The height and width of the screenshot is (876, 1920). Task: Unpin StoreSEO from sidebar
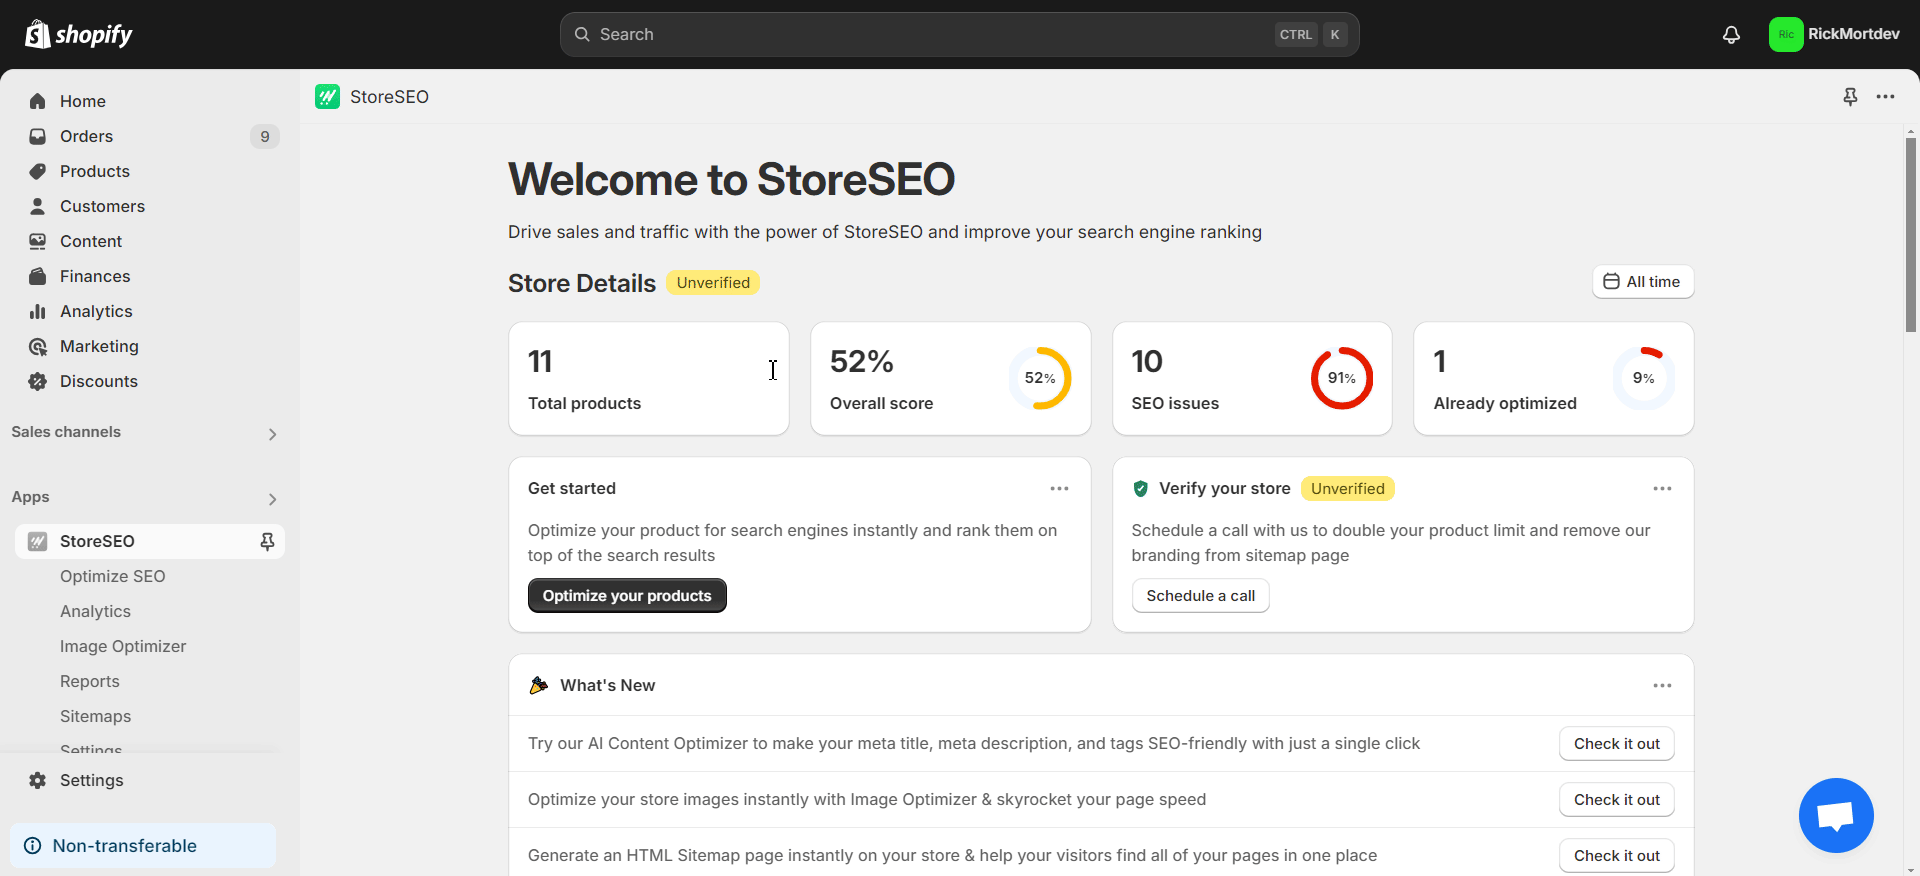(267, 541)
